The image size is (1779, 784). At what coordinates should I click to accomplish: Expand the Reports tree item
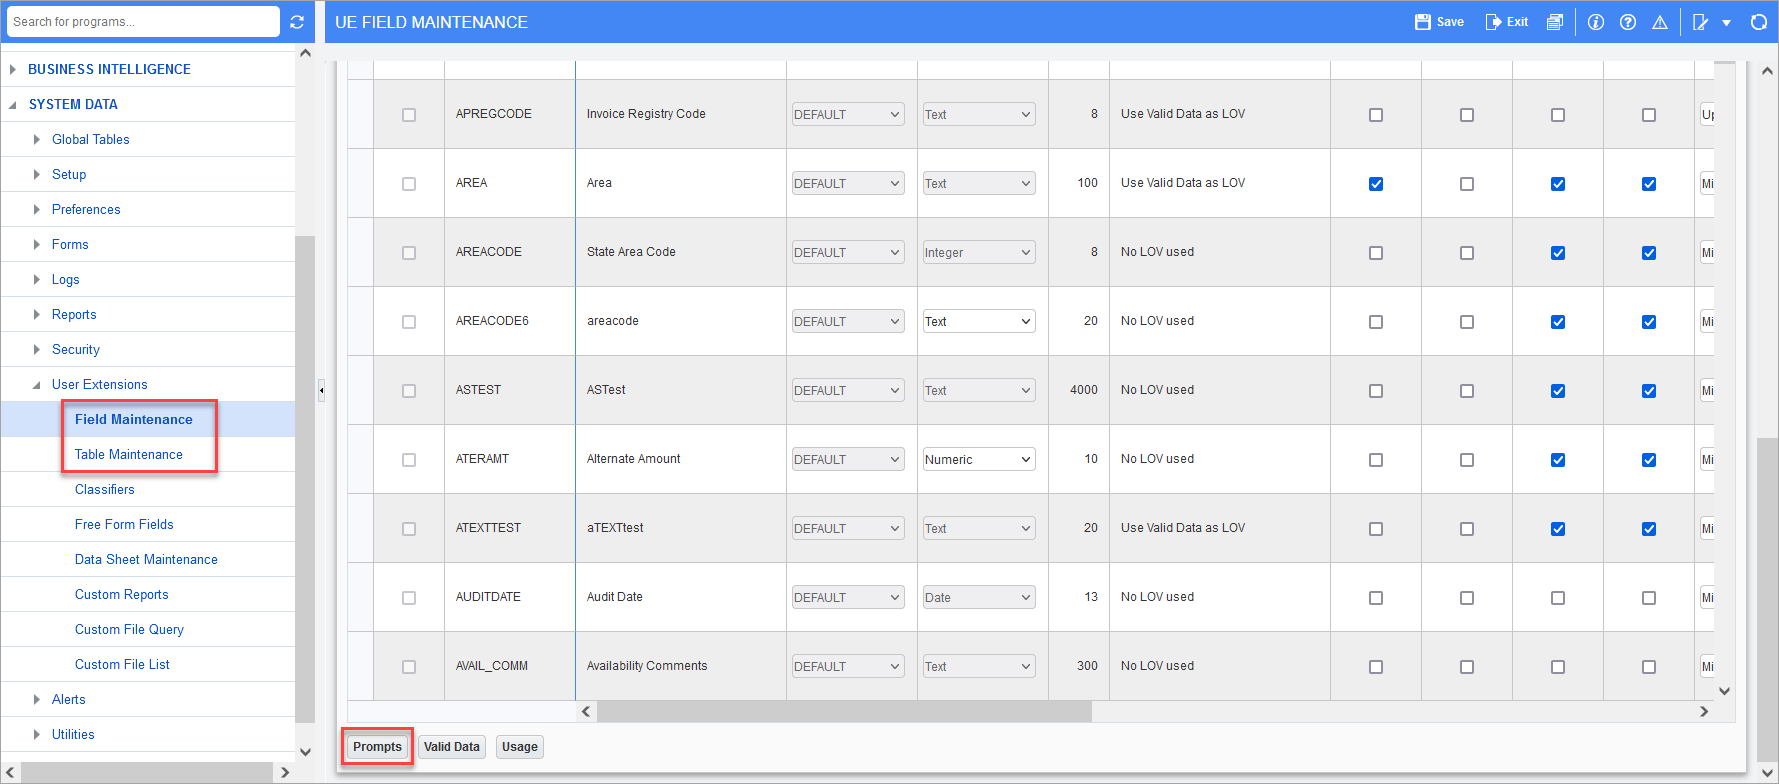tap(37, 314)
